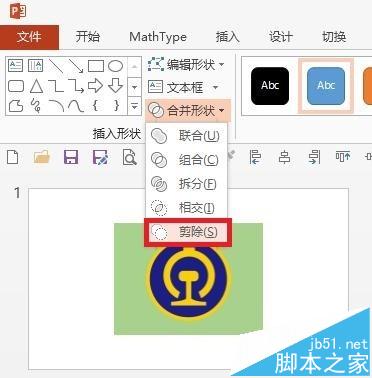
Task: Pick the arrow line shape
Action: click(76, 66)
